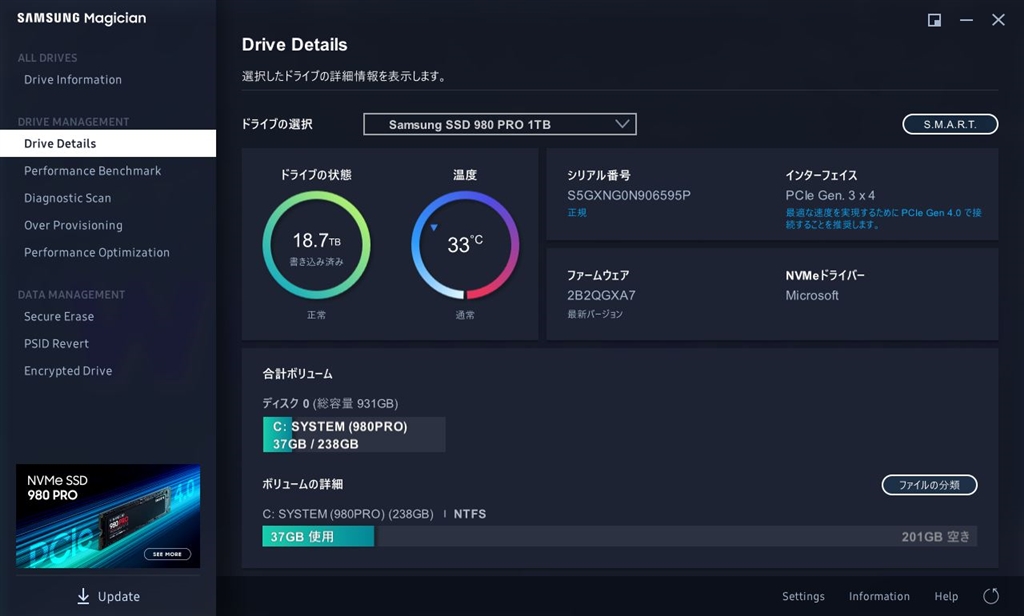Viewport: 1024px width, 616px height.
Task: Click PCIe Gen. 3 x 4 interface text
Action: pos(830,195)
